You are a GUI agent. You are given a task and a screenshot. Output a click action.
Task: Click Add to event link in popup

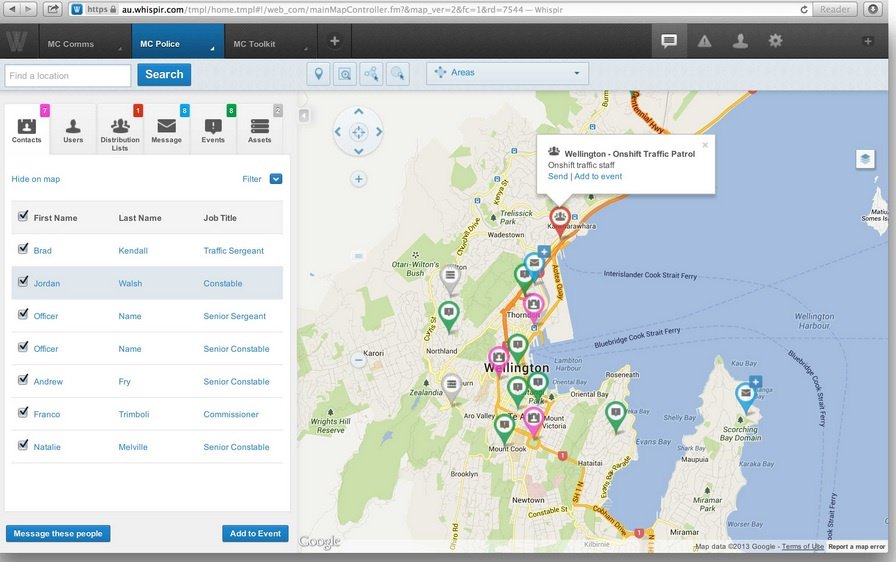(x=598, y=176)
